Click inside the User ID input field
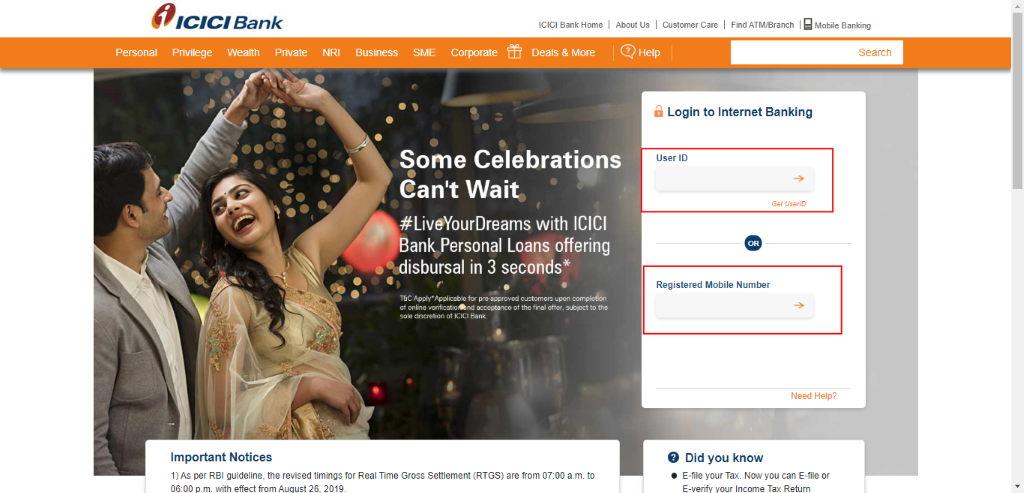This screenshot has height=493, width=1024. (720, 179)
